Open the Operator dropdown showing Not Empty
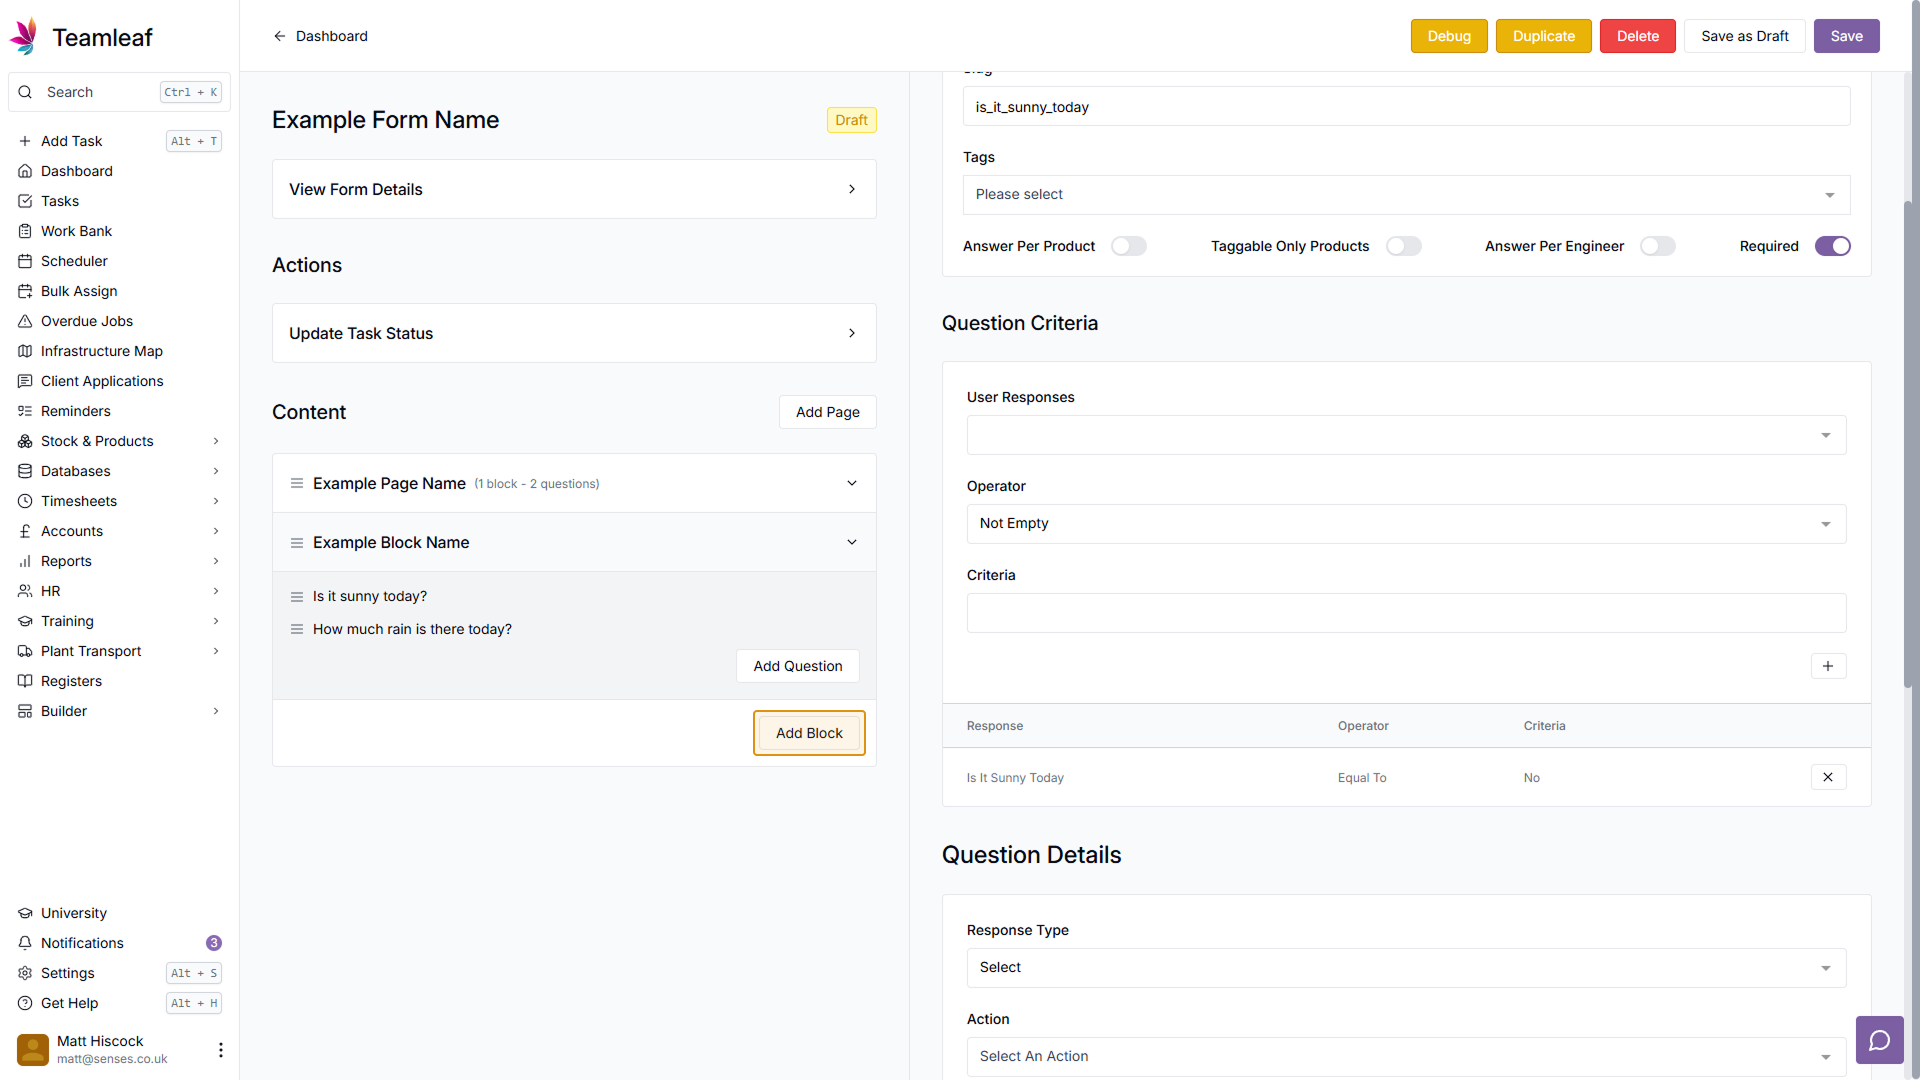Screen dimensions: 1920x1080 click(x=1405, y=524)
